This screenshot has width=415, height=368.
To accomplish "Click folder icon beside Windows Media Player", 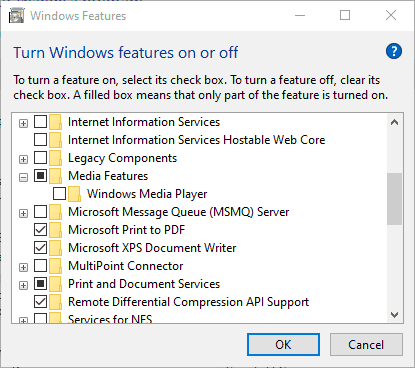I will 74,194.
